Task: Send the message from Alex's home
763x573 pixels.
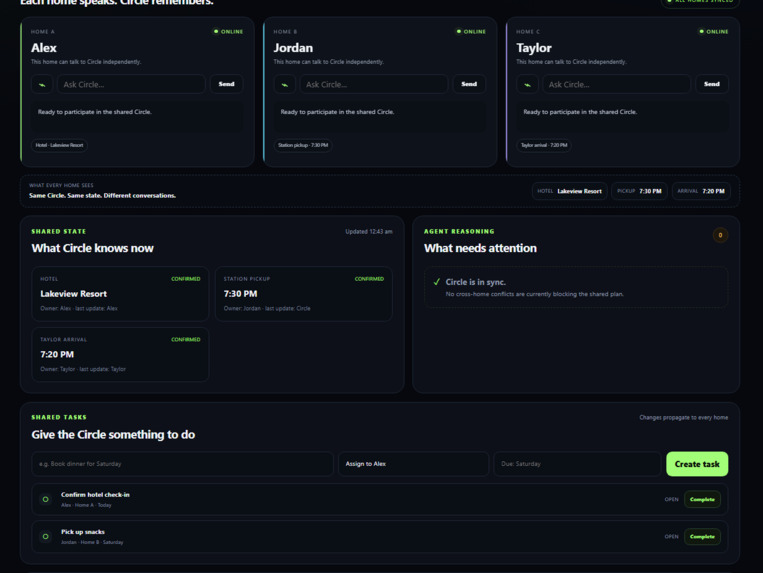Action: (226, 84)
